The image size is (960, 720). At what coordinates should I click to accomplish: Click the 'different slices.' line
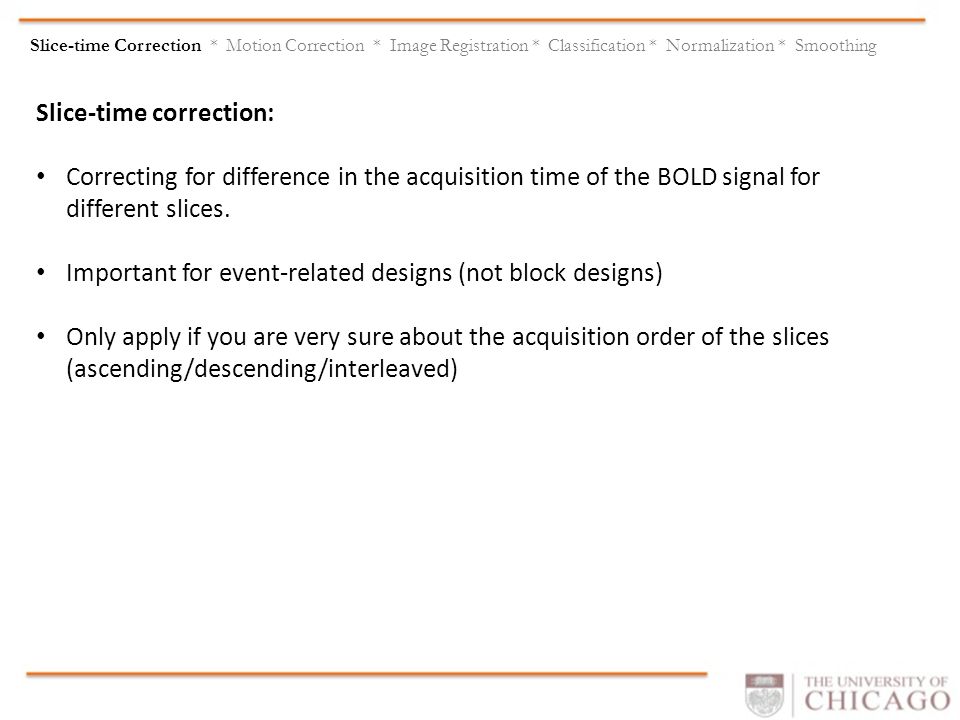click(x=148, y=209)
